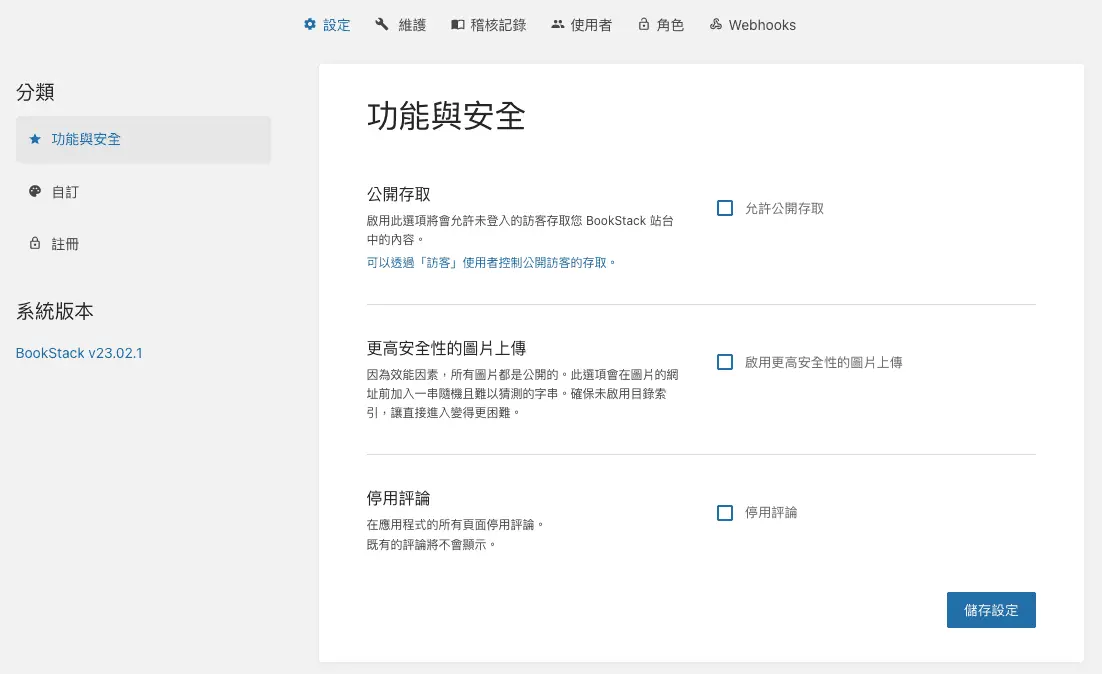Viewport: 1102px width, 674px height.
Task: Enable the 停用評論 checkbox
Action: point(724,513)
